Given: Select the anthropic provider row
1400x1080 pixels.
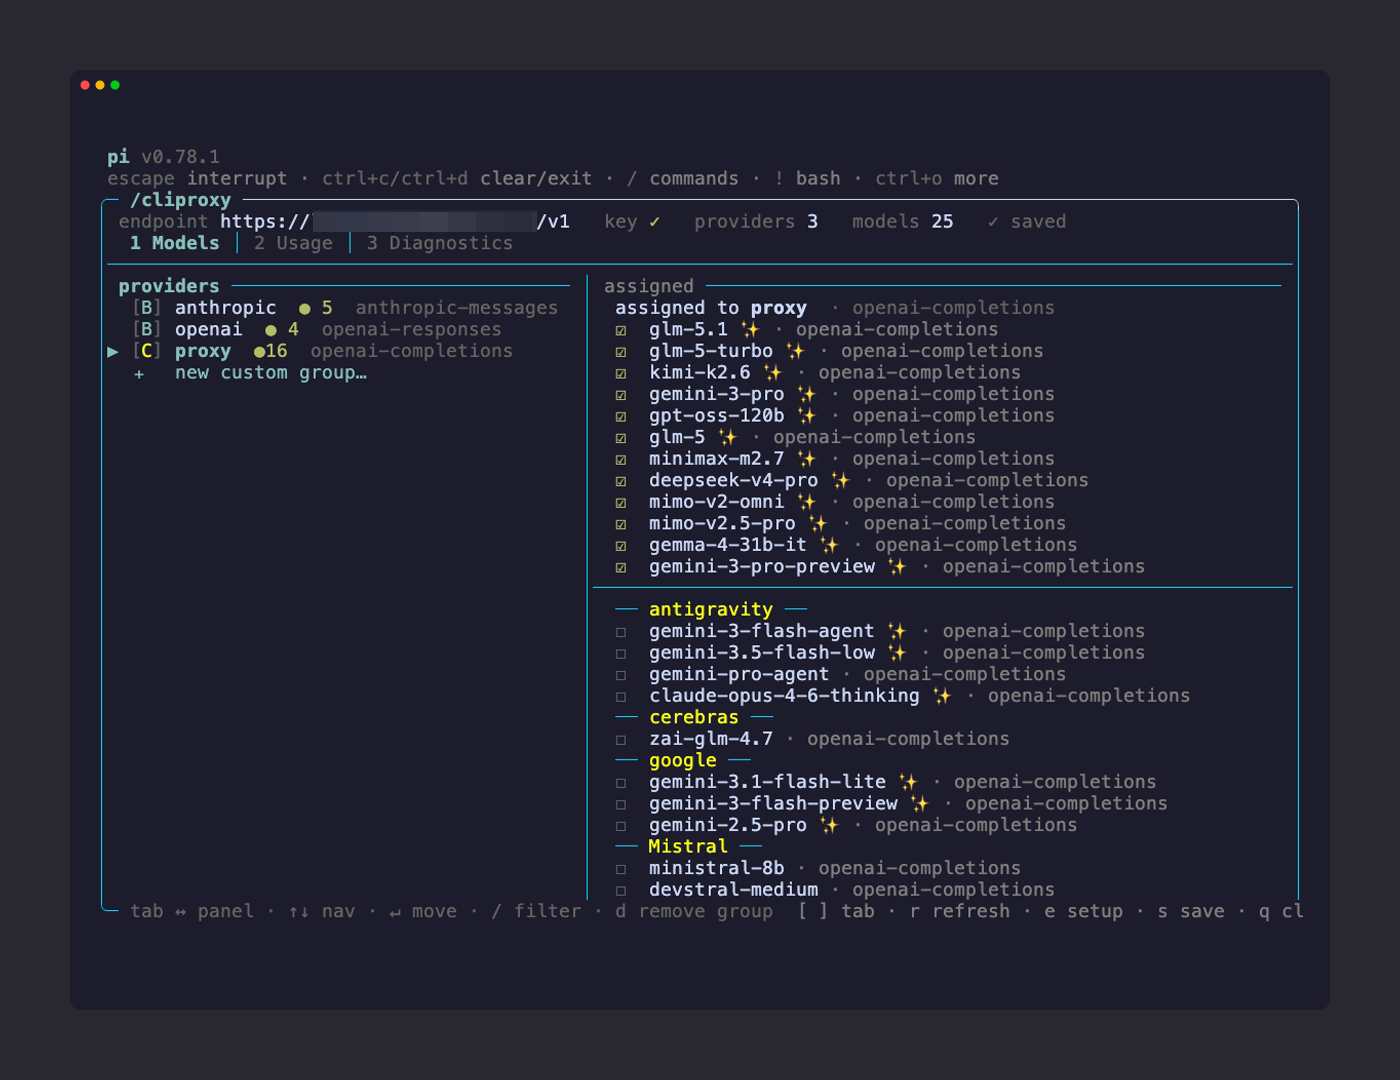Looking at the screenshot, I should point(345,308).
